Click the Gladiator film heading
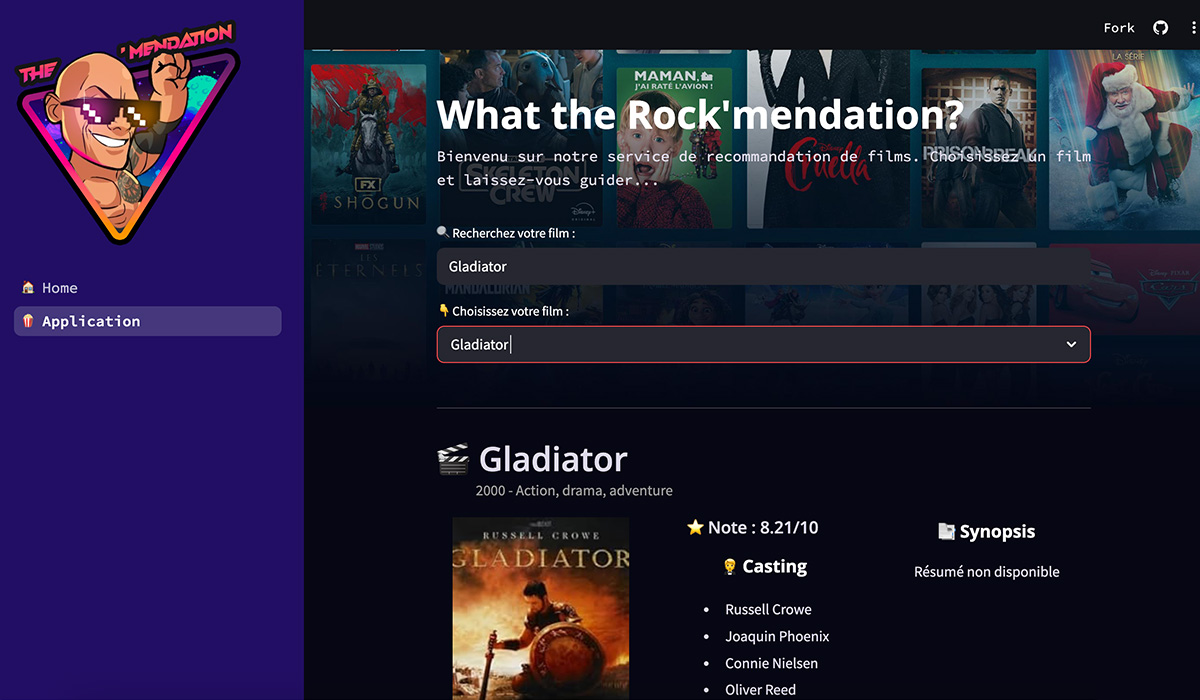This screenshot has width=1200, height=700. 553,459
